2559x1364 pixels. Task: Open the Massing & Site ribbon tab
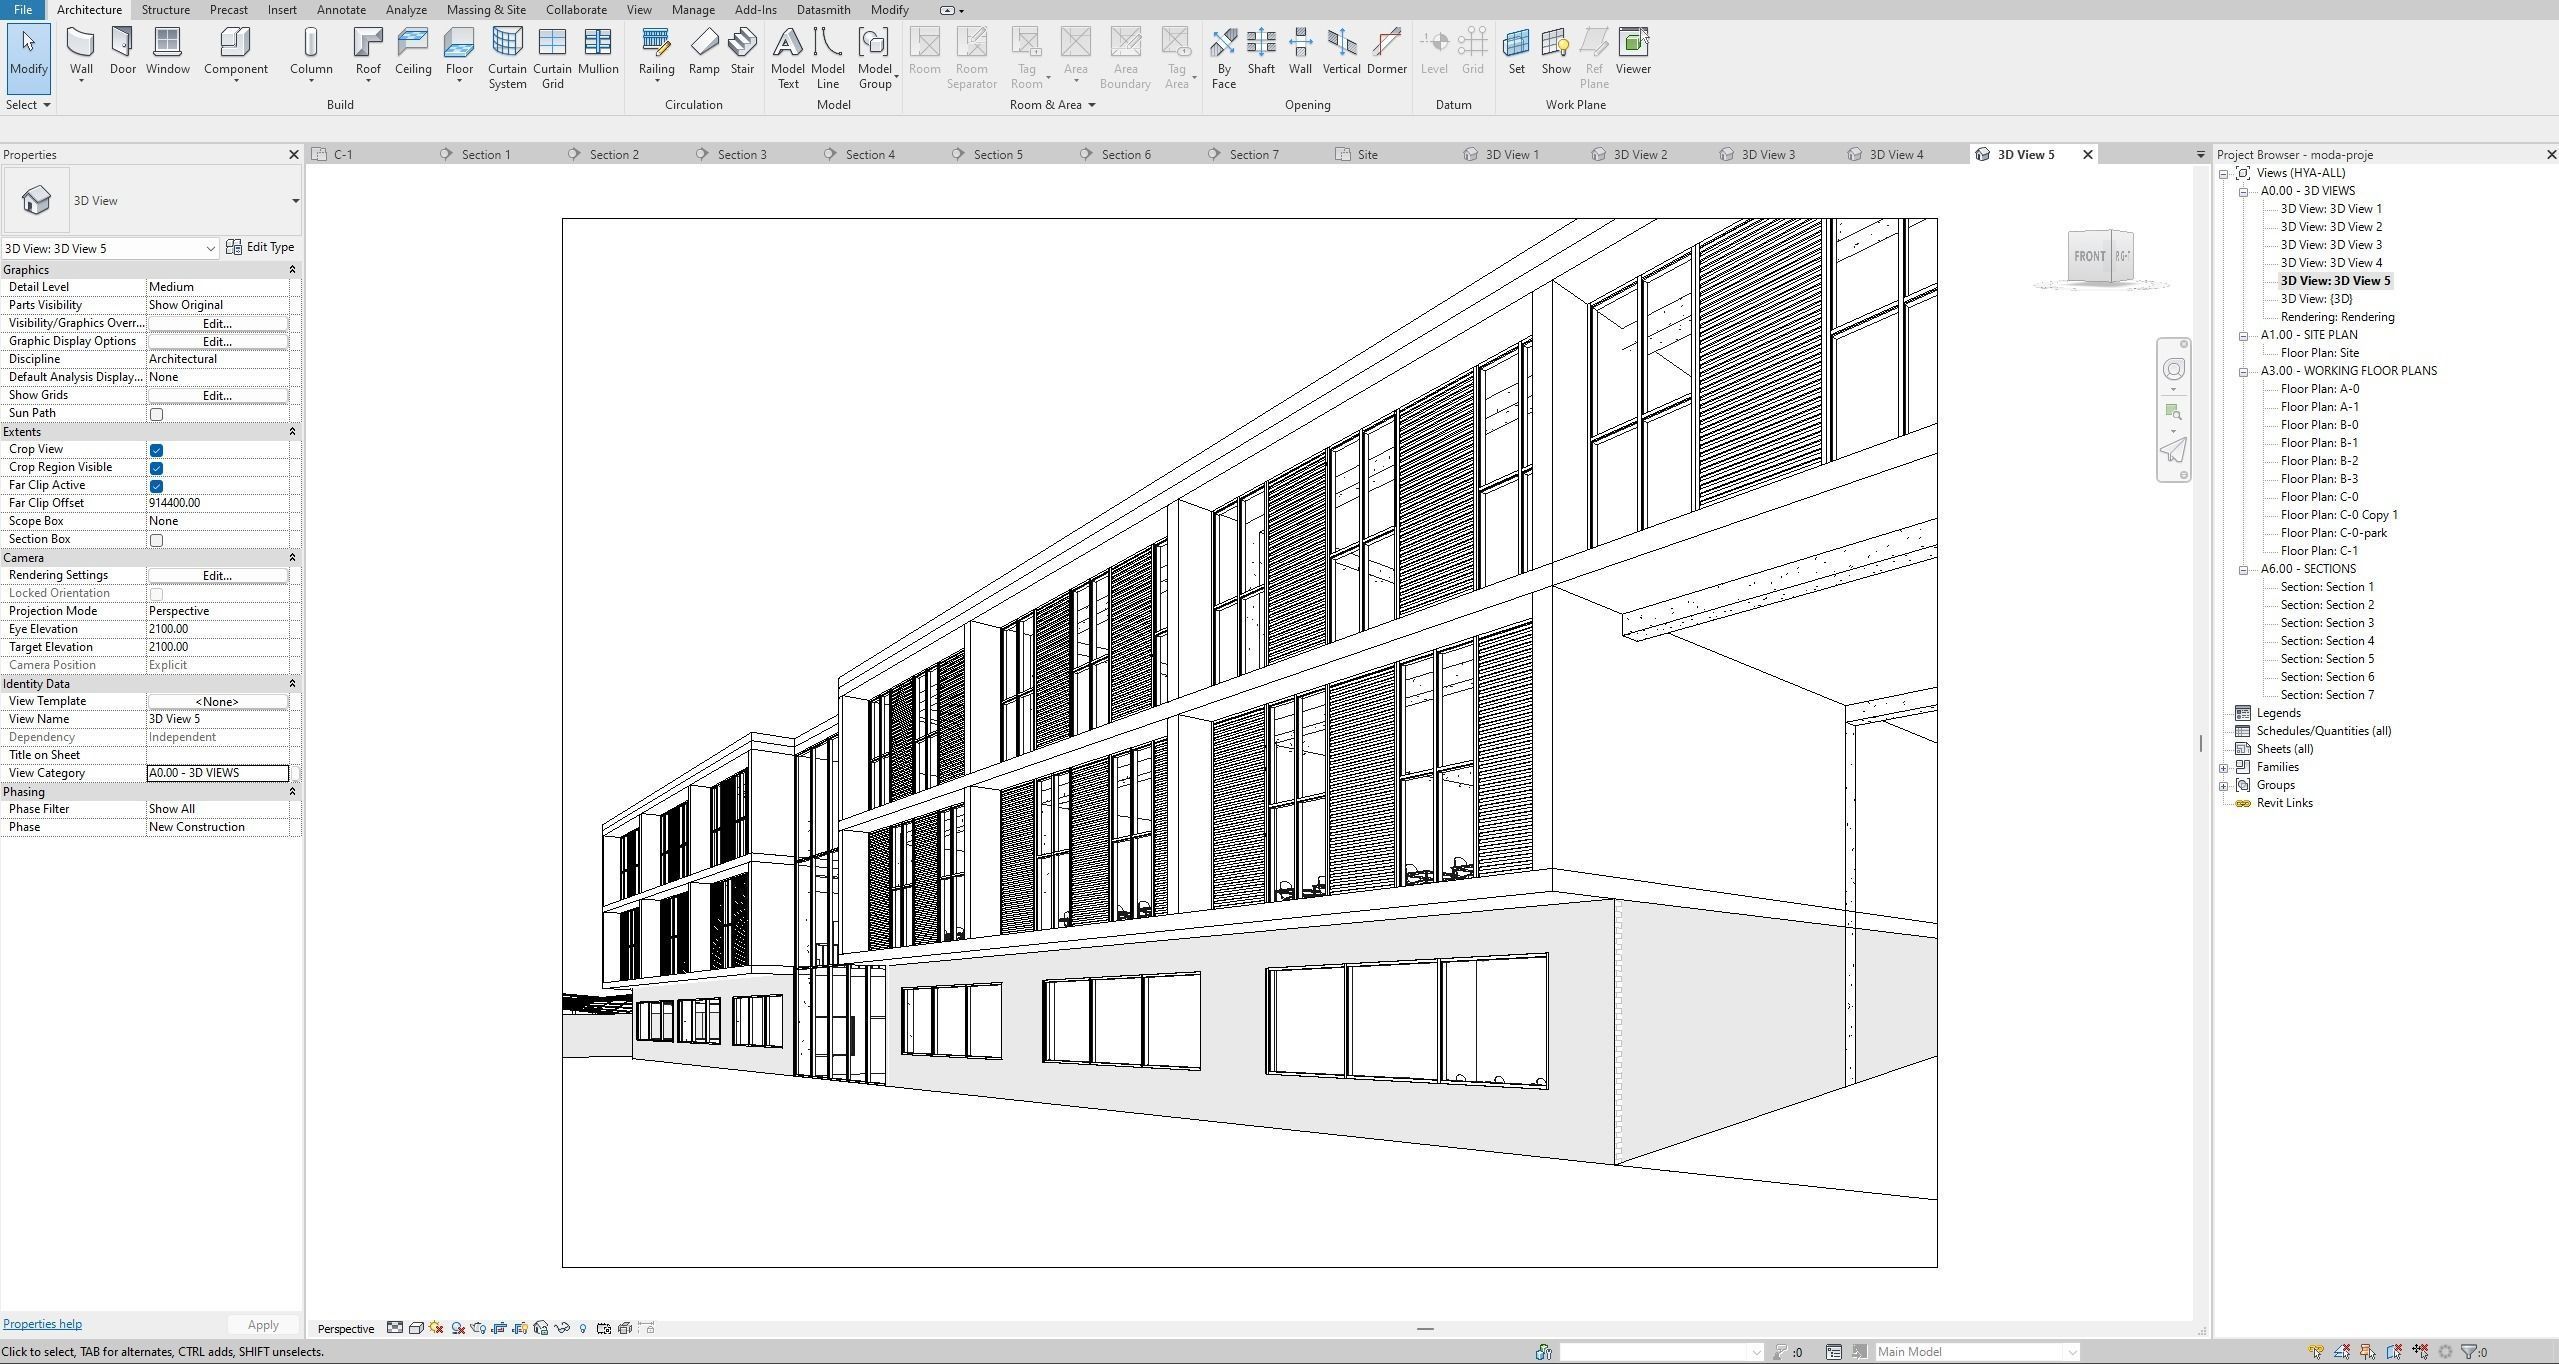[486, 10]
